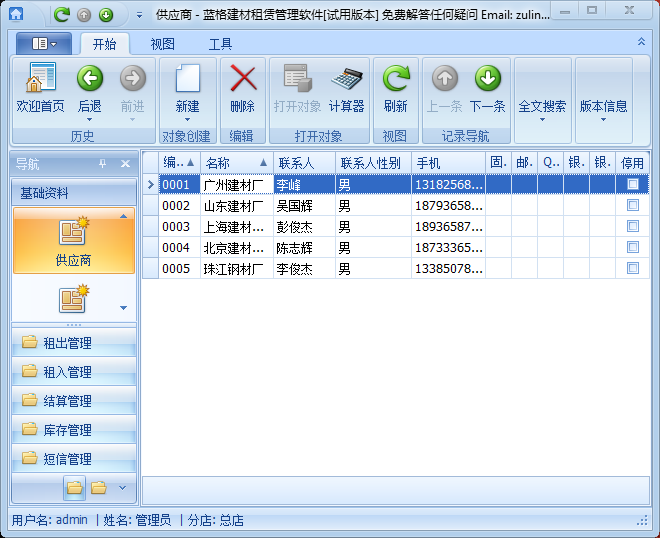The image size is (660, 538).
Task: Close the 导航 navigation panel
Action: click(125, 163)
